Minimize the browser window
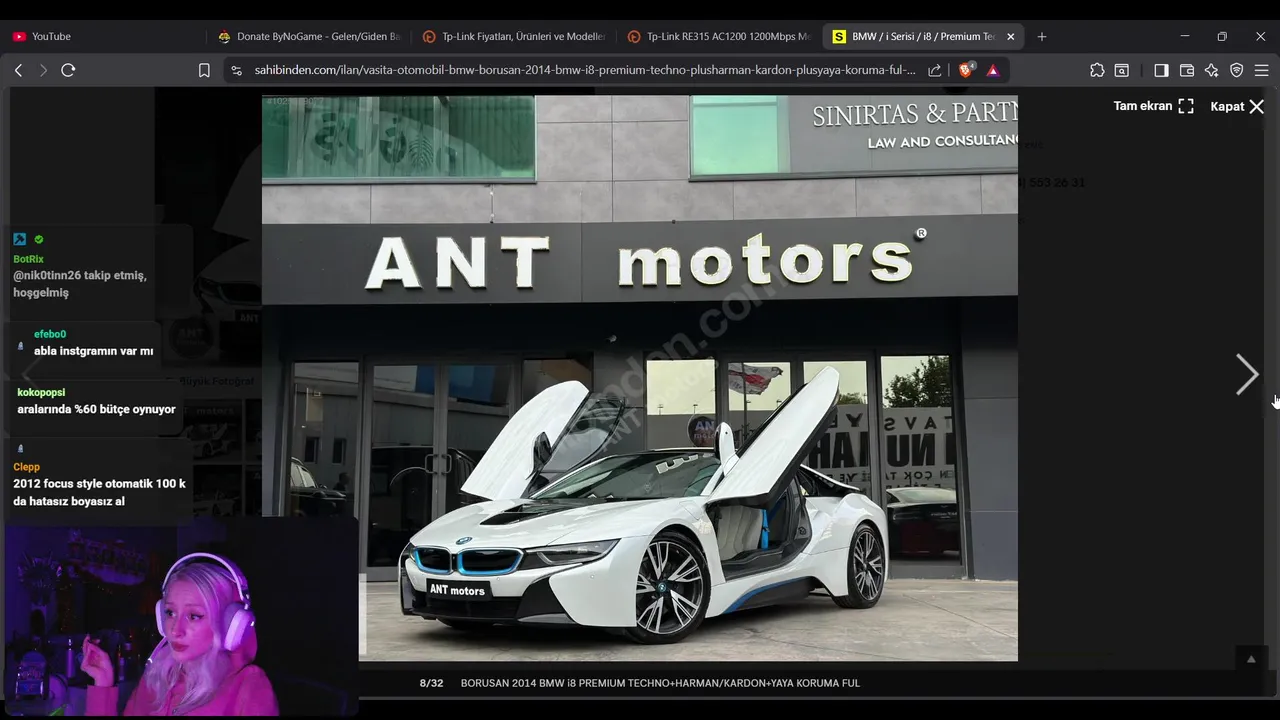The height and width of the screenshot is (720, 1280). 1185,36
